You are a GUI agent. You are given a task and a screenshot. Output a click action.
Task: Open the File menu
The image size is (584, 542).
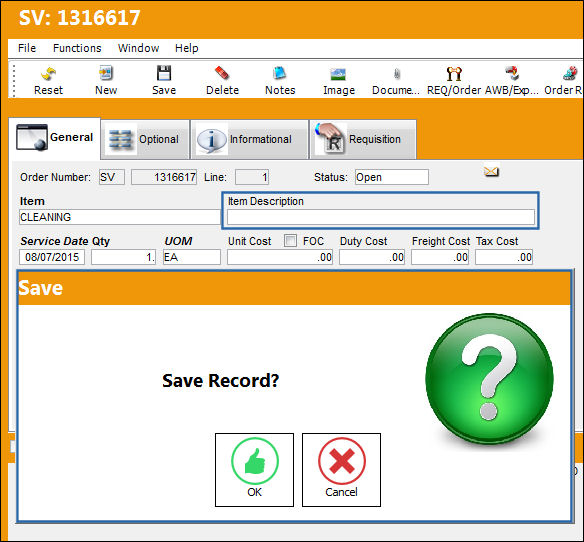point(27,48)
